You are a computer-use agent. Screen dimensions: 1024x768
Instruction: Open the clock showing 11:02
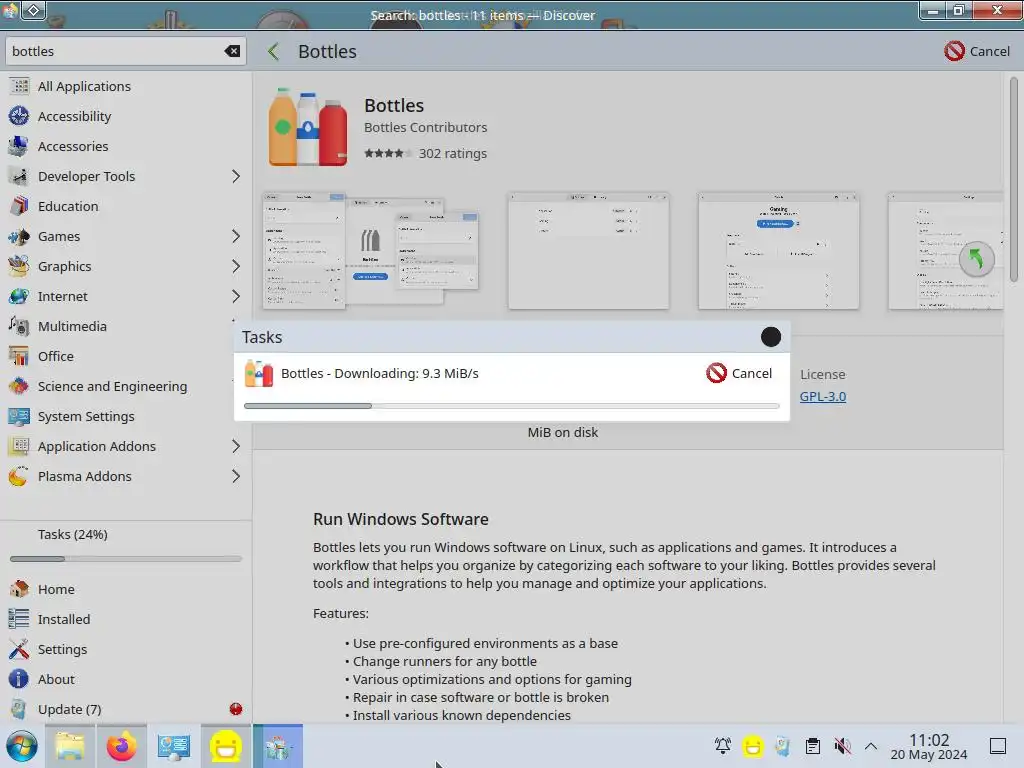(929, 746)
